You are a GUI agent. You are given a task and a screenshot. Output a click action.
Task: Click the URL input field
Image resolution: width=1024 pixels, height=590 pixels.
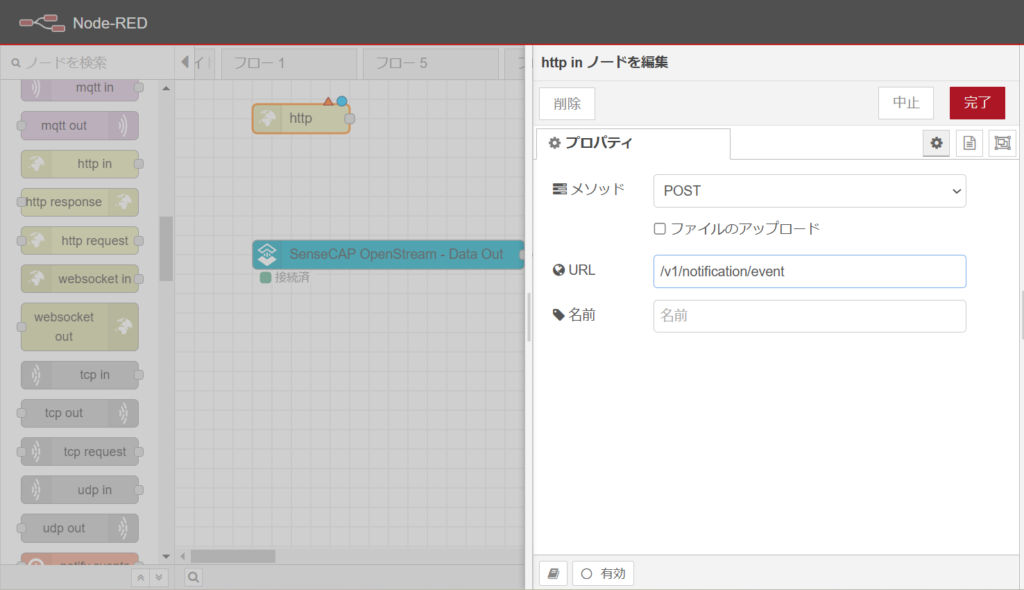[809, 271]
